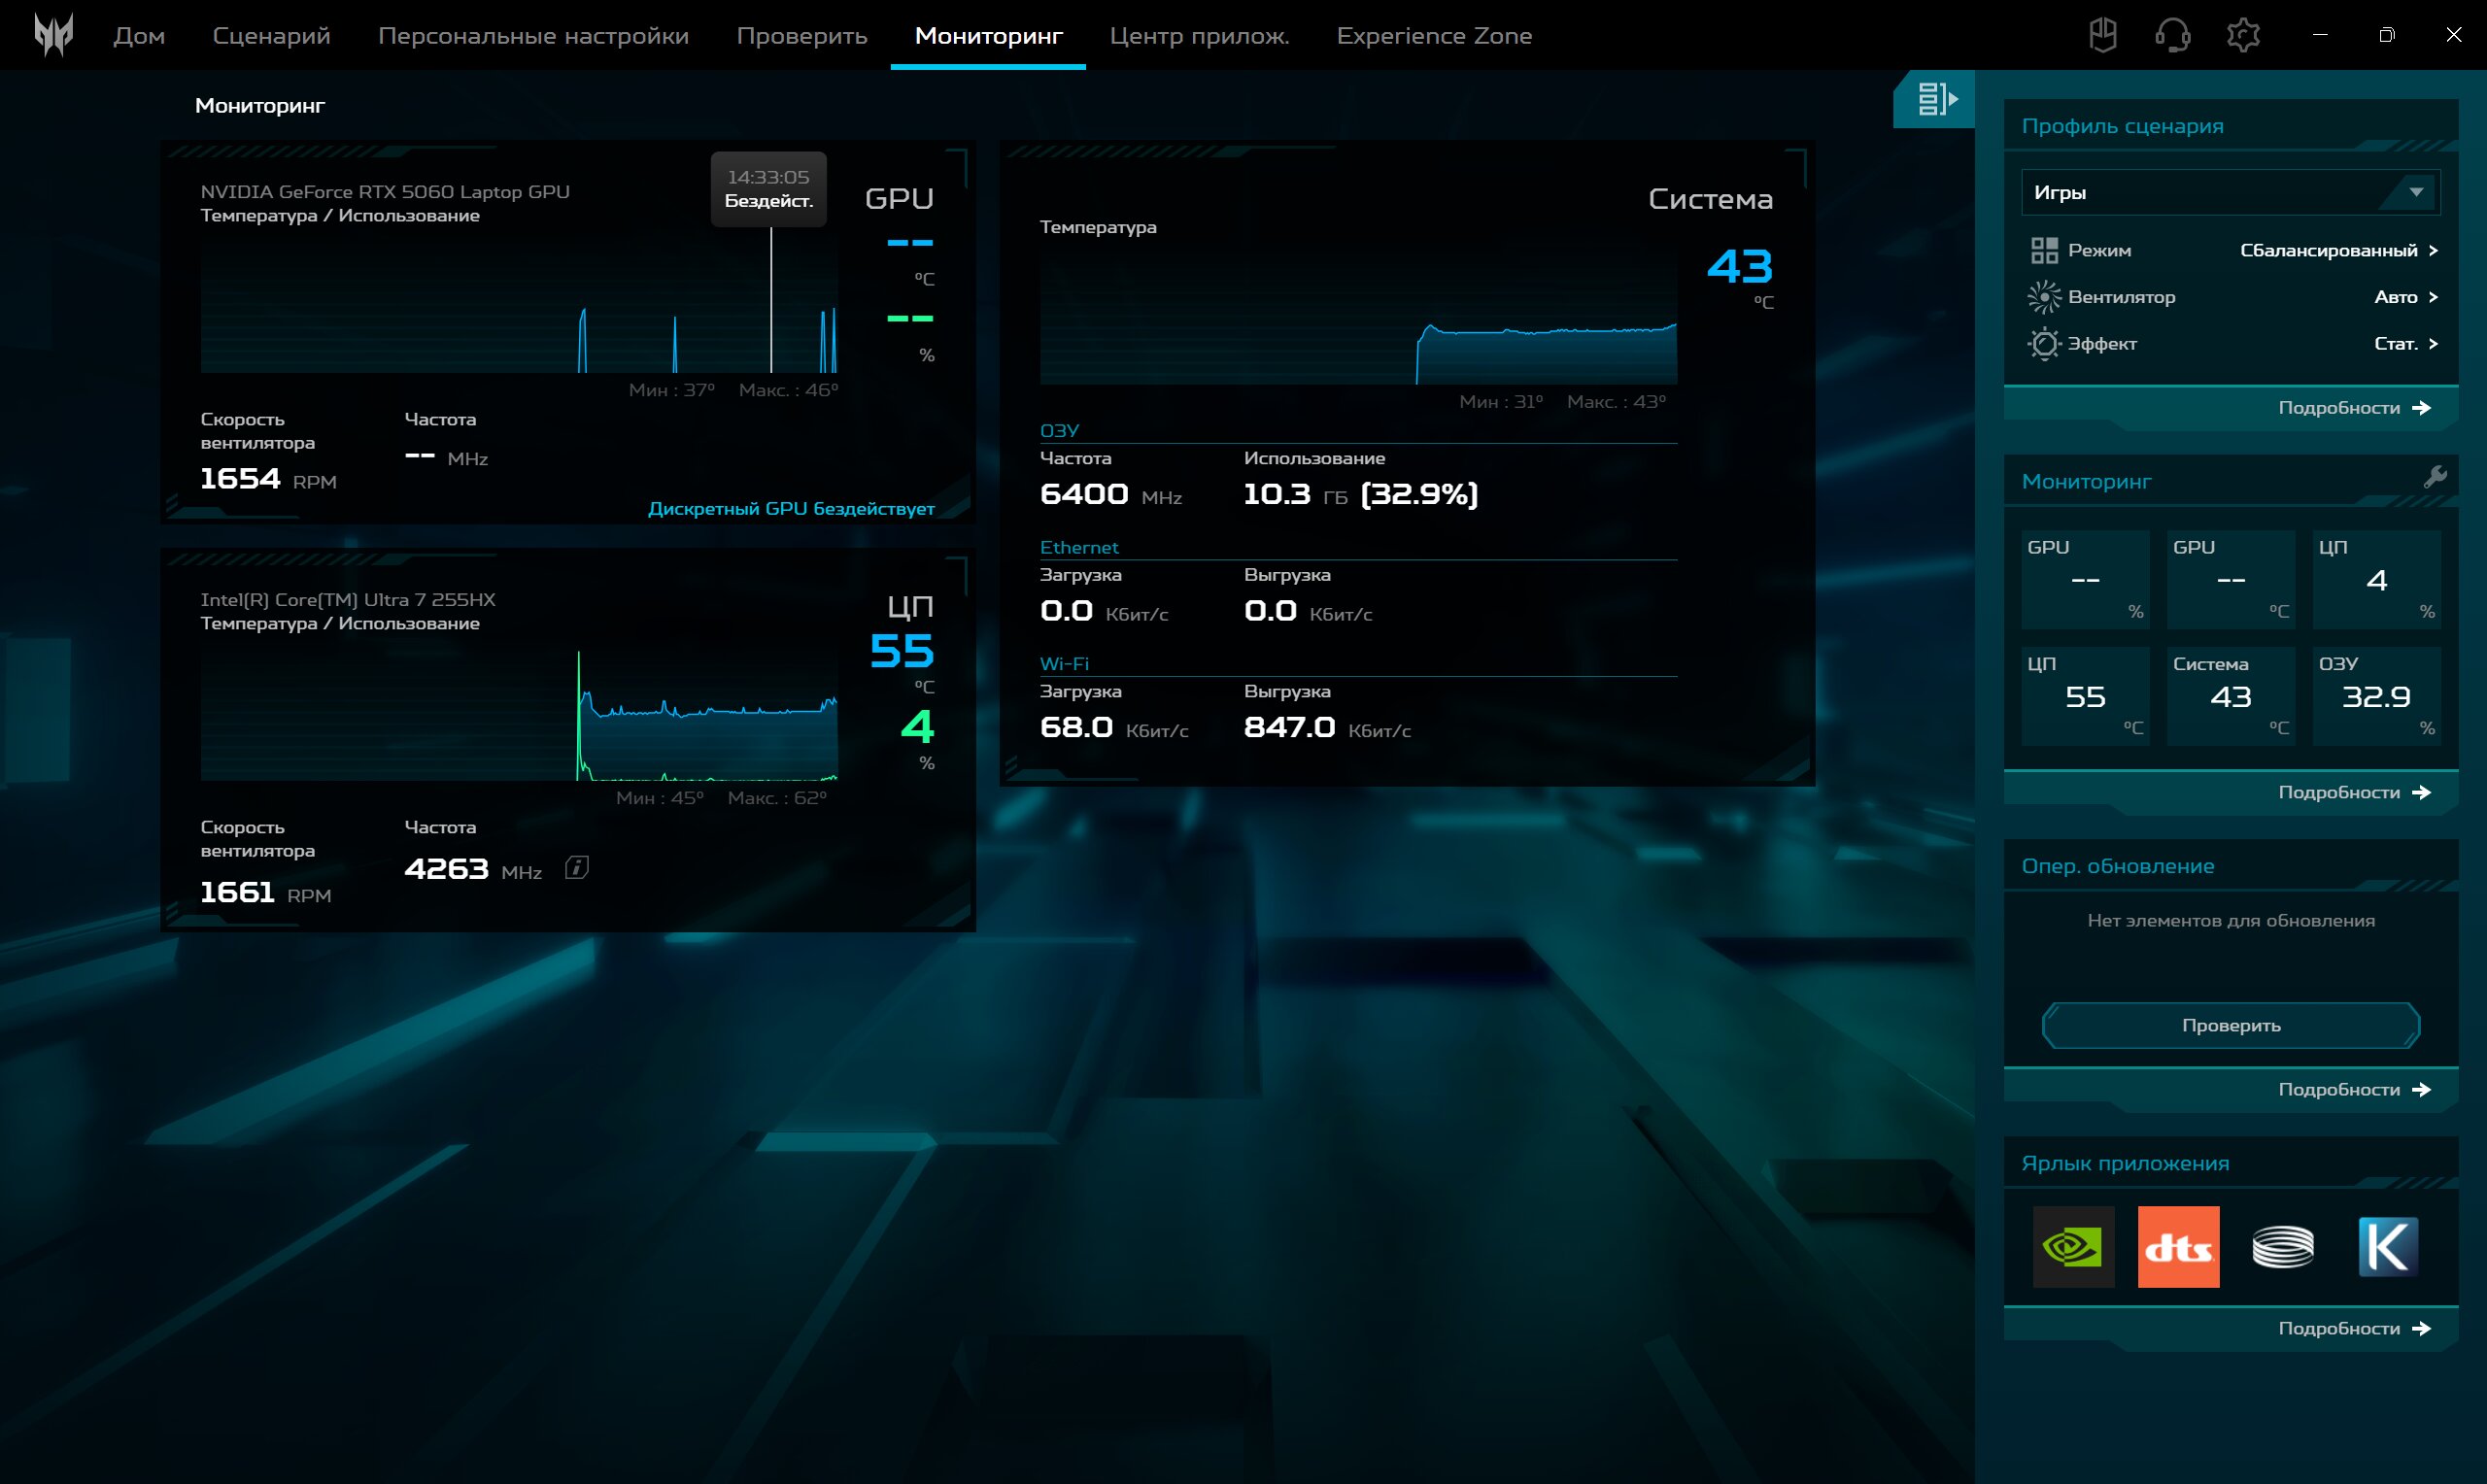Image resolution: width=2487 pixels, height=1484 pixels.
Task: Click the Predator logo icon
Action: tap(53, 35)
